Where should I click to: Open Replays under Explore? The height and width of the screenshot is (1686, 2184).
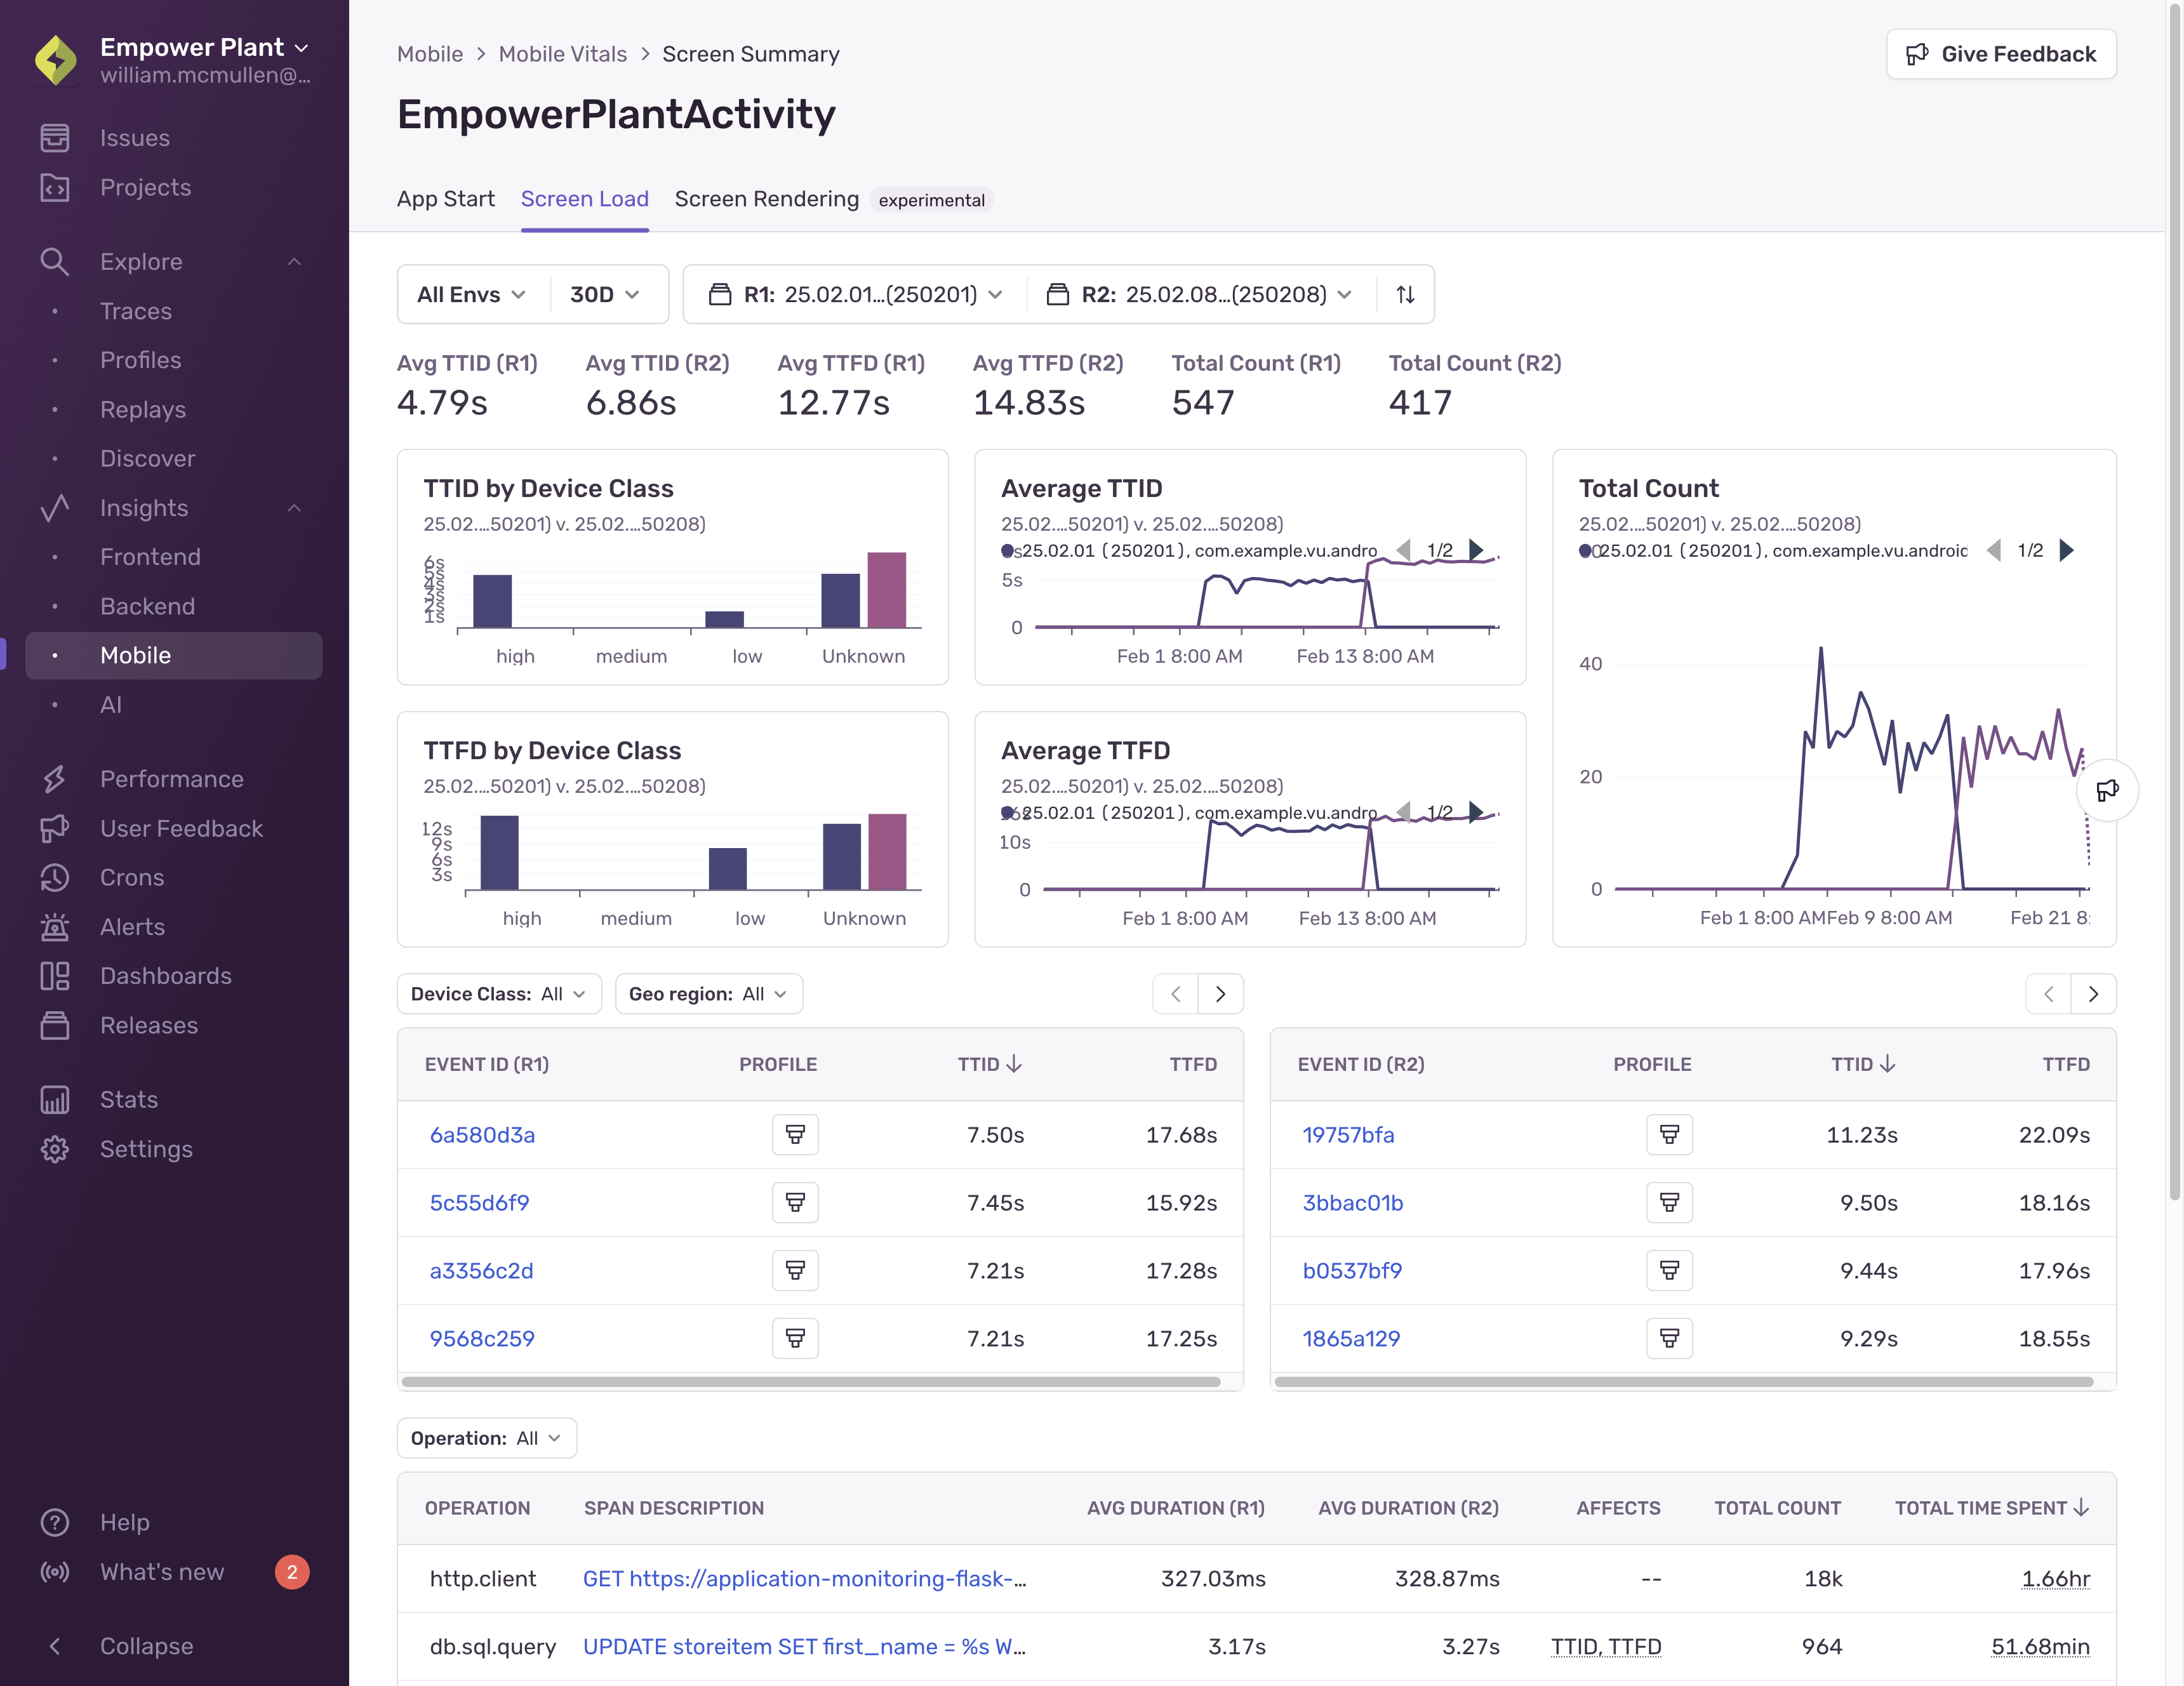point(142,409)
